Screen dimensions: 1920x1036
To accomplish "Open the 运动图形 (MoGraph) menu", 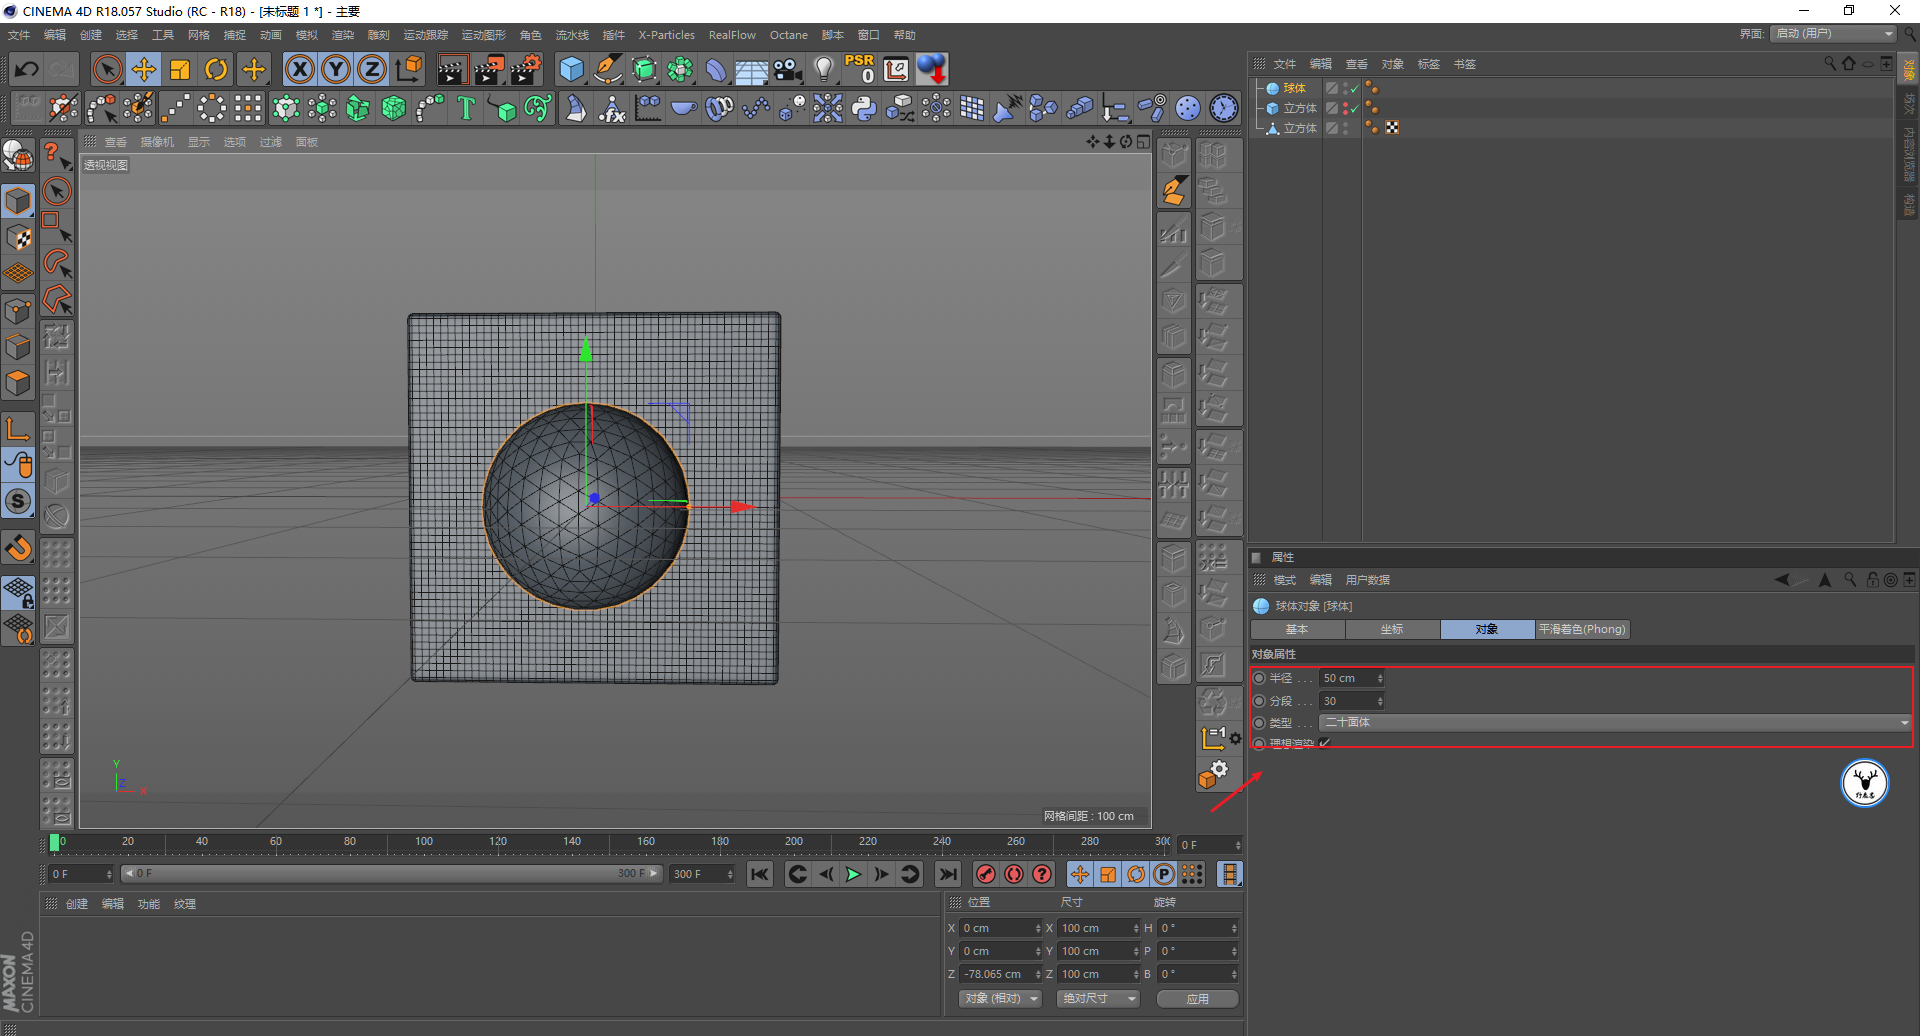I will point(483,35).
